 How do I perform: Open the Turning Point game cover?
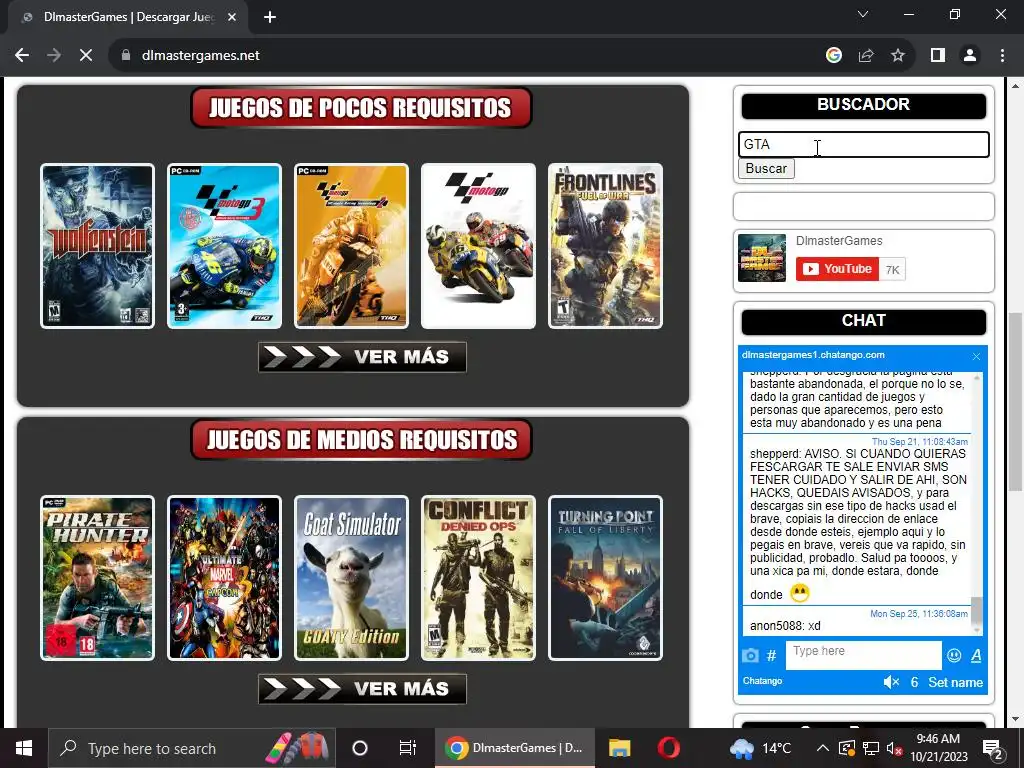point(605,578)
